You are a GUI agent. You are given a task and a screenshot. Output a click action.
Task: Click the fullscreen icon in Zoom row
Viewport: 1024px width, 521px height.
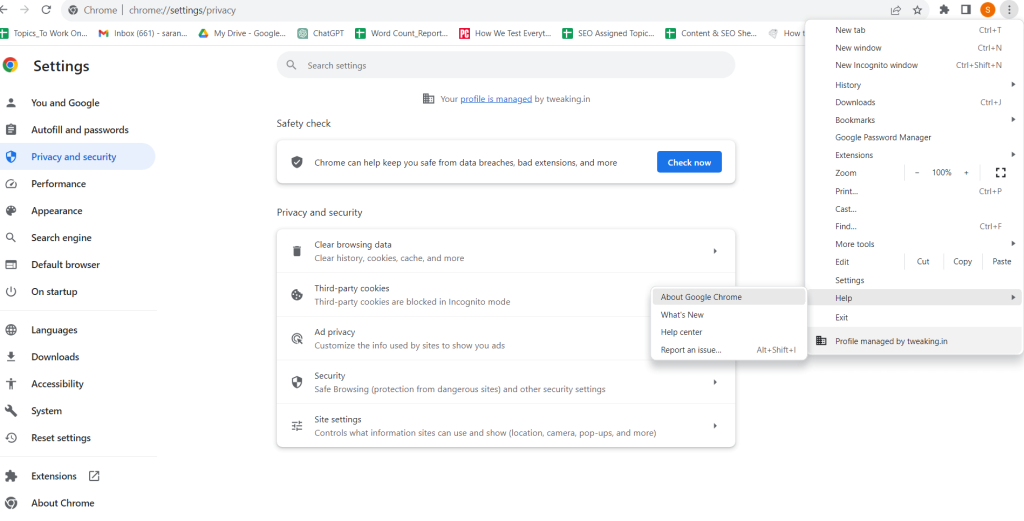1000,173
